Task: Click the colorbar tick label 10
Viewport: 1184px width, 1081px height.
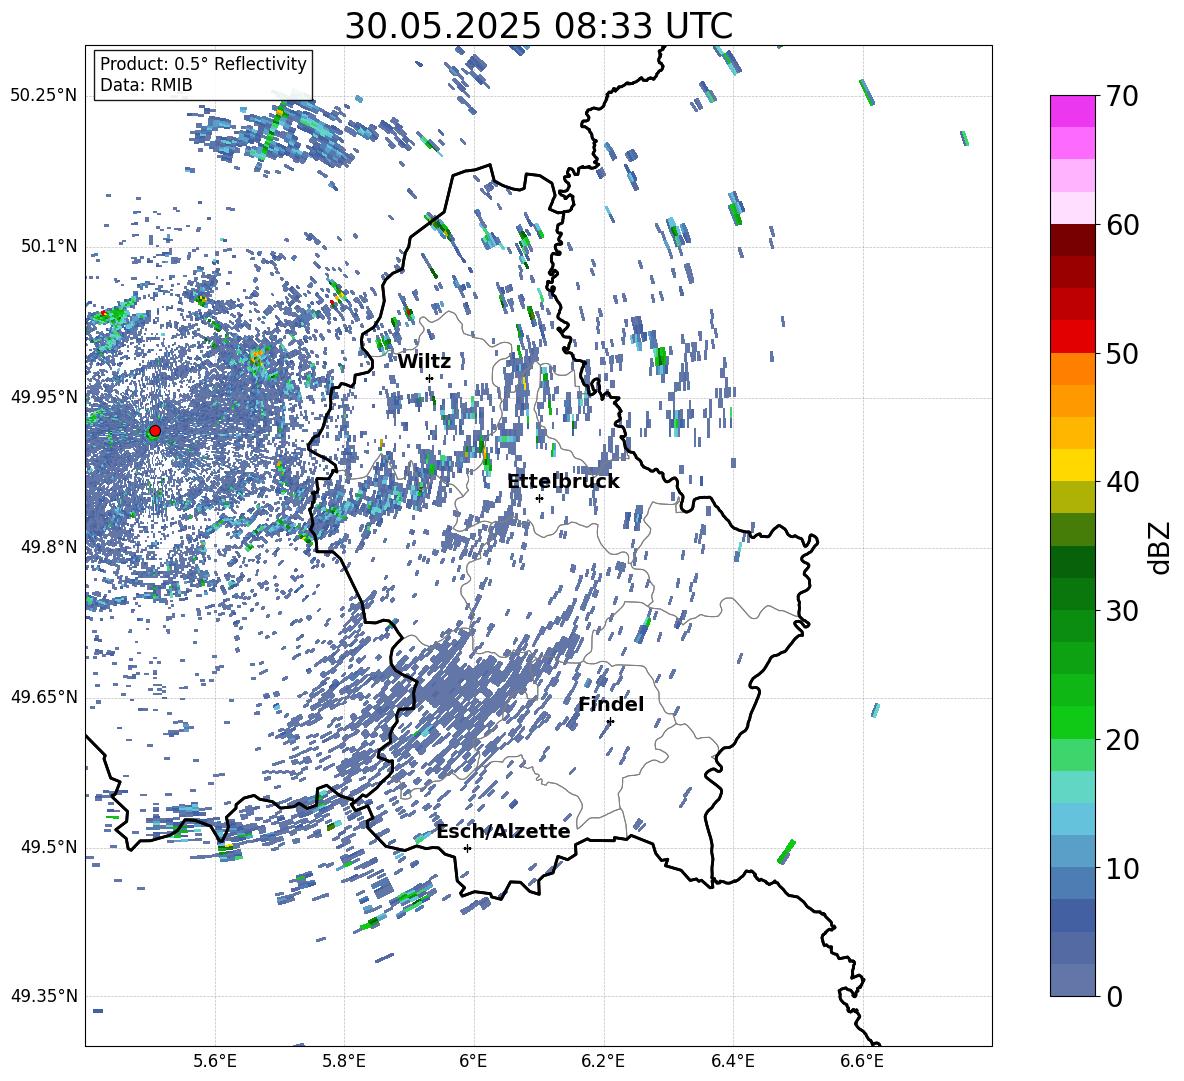Action: point(1123,869)
